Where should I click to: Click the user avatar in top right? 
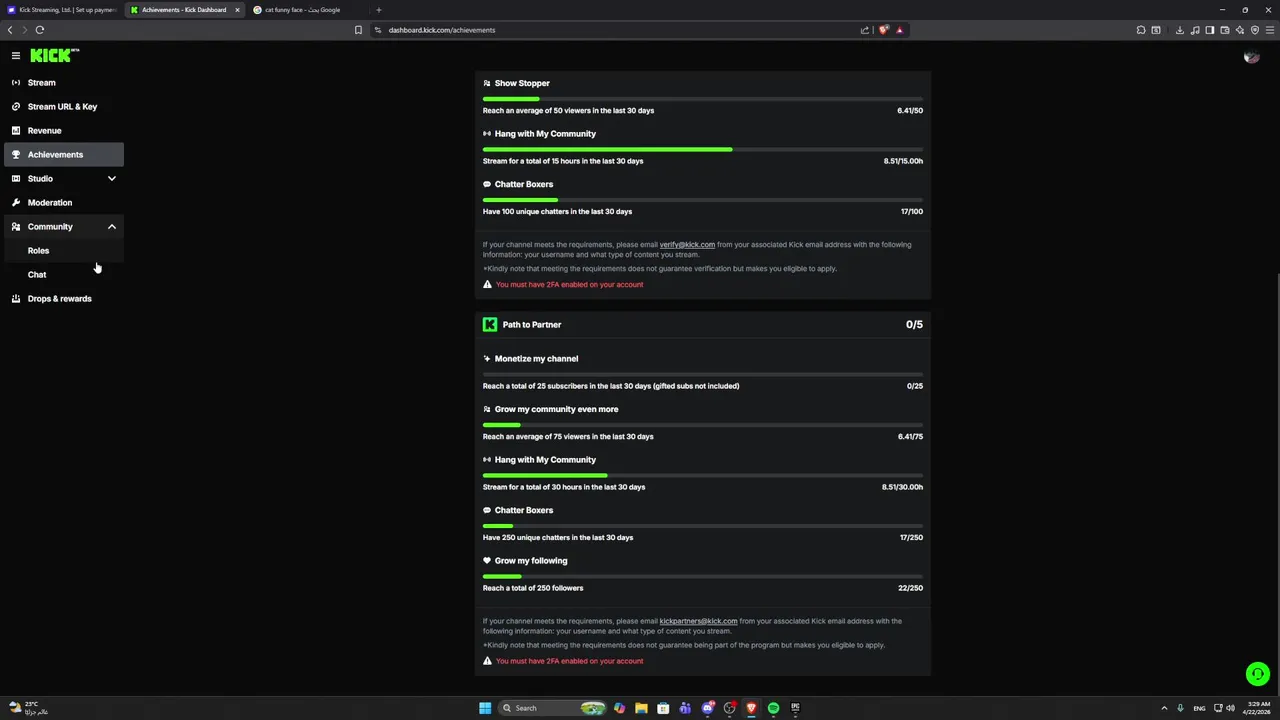(x=1251, y=57)
